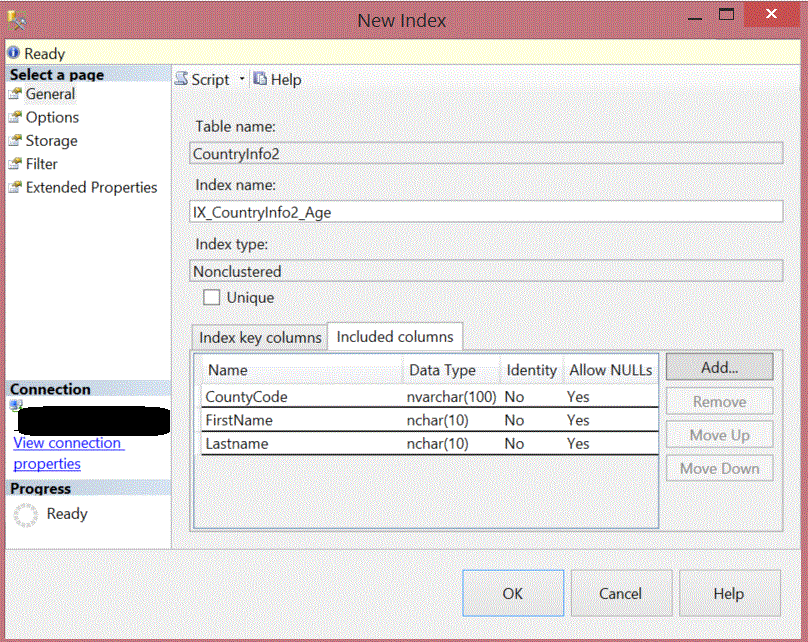Click the Table name field CountryInfo2
Image resolution: width=808 pixels, height=642 pixels.
[x=486, y=154]
